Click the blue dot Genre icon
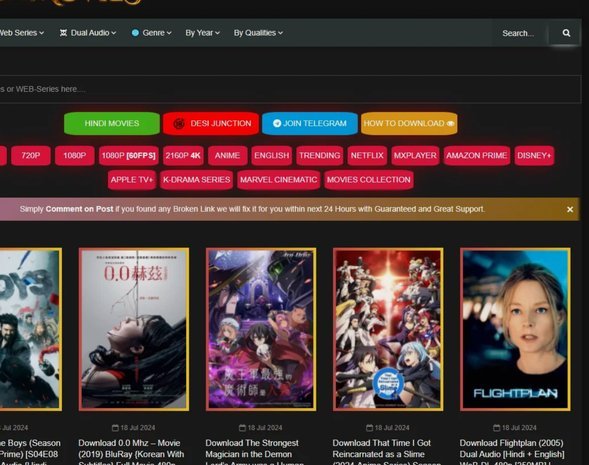This screenshot has width=589, height=465. coord(135,33)
